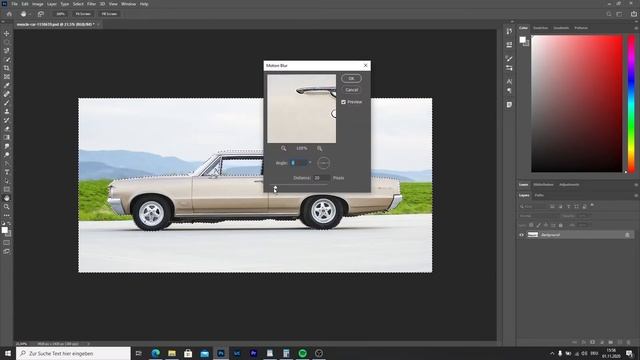Select the Type tool
The width and height of the screenshot is (640, 360).
7,172
